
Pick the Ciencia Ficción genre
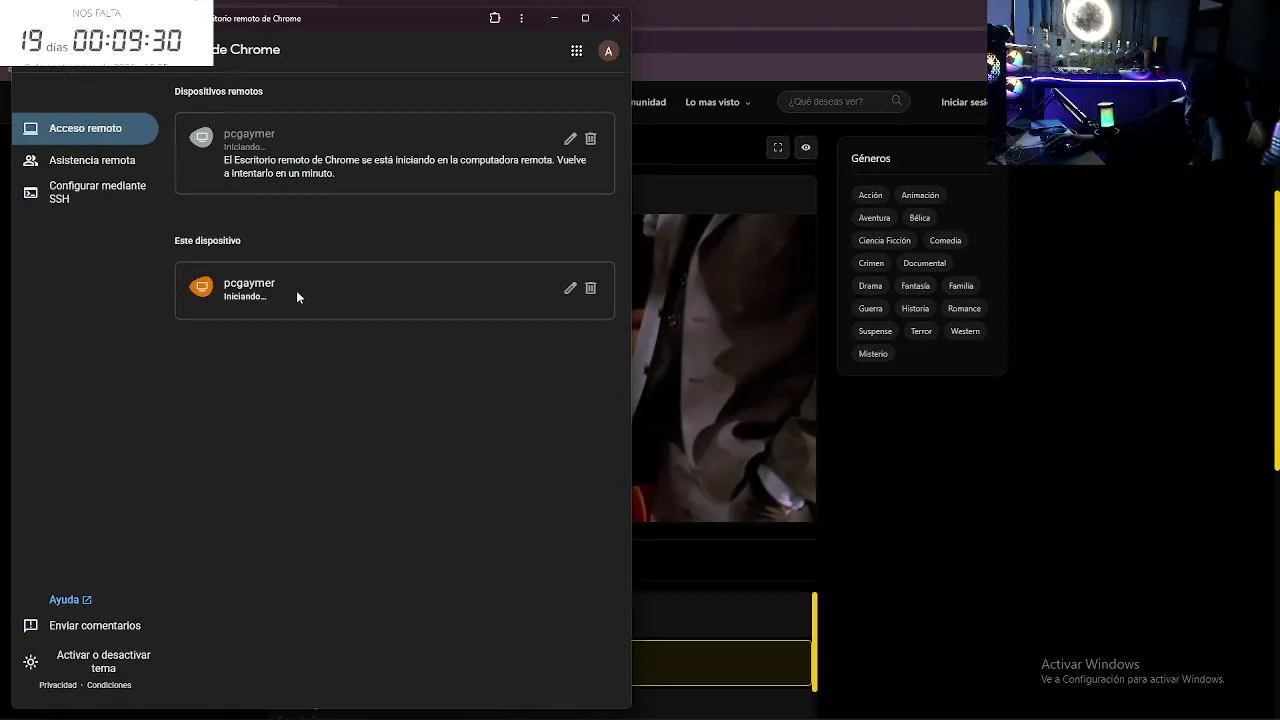[884, 241]
